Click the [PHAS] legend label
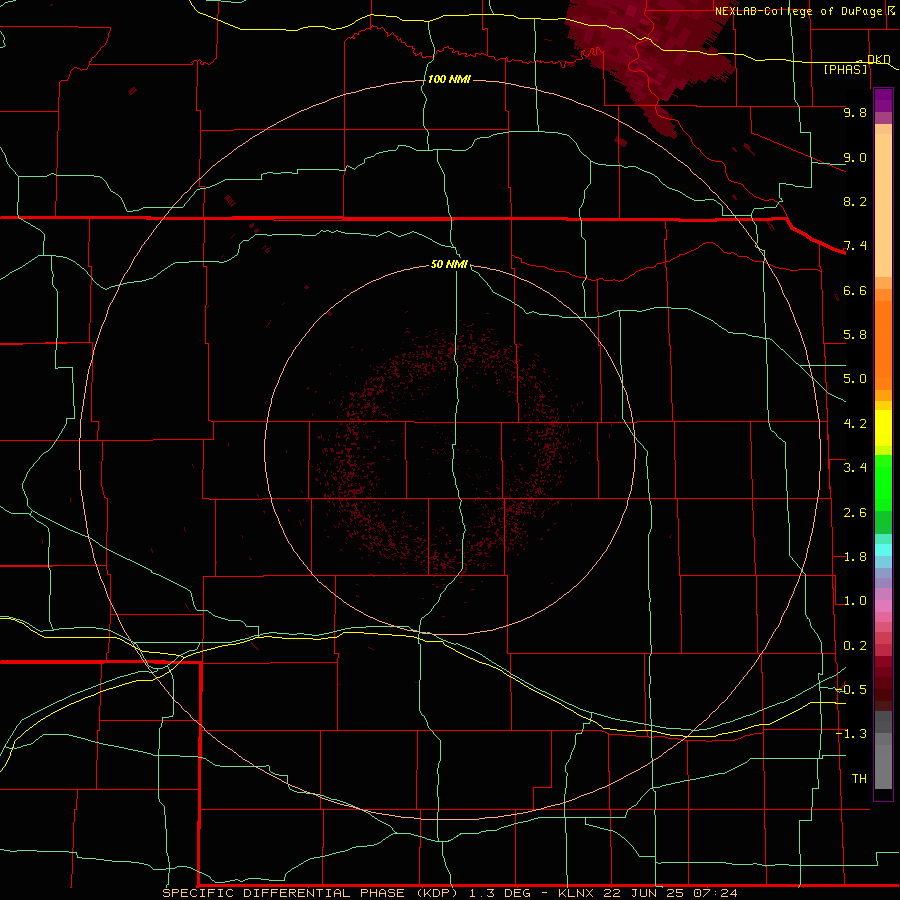This screenshot has width=900, height=900. click(845, 69)
